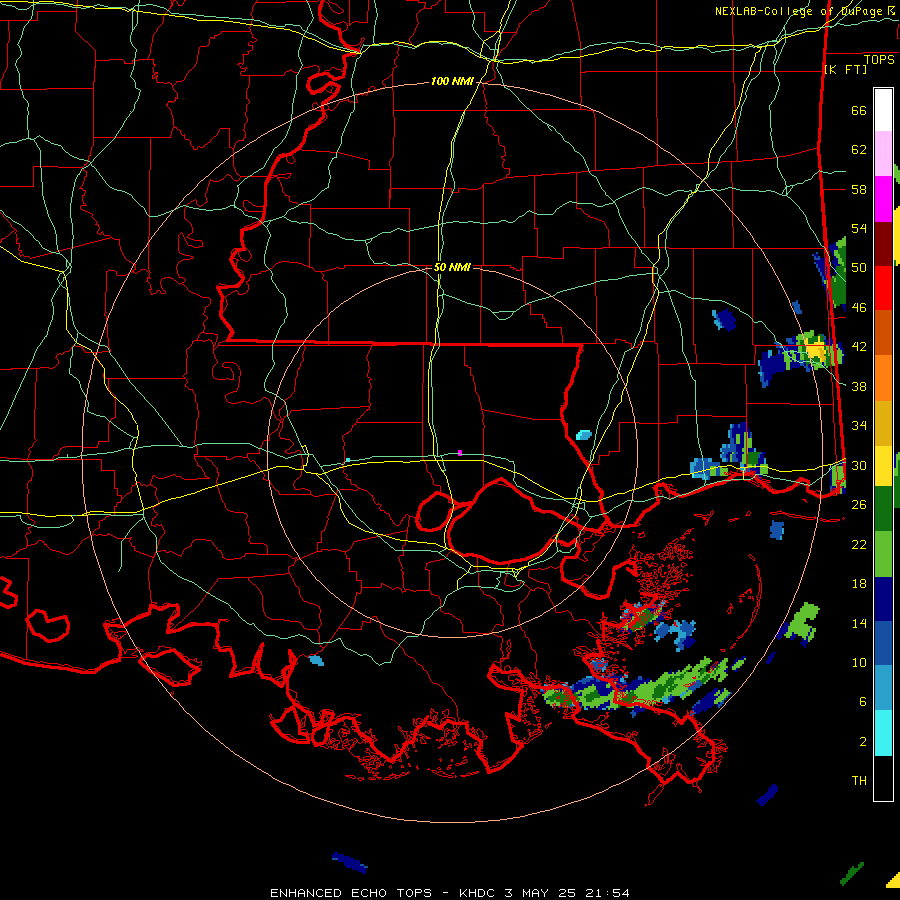Click the small light-blue echo near southwest coast
The height and width of the screenshot is (900, 900).
tap(316, 660)
